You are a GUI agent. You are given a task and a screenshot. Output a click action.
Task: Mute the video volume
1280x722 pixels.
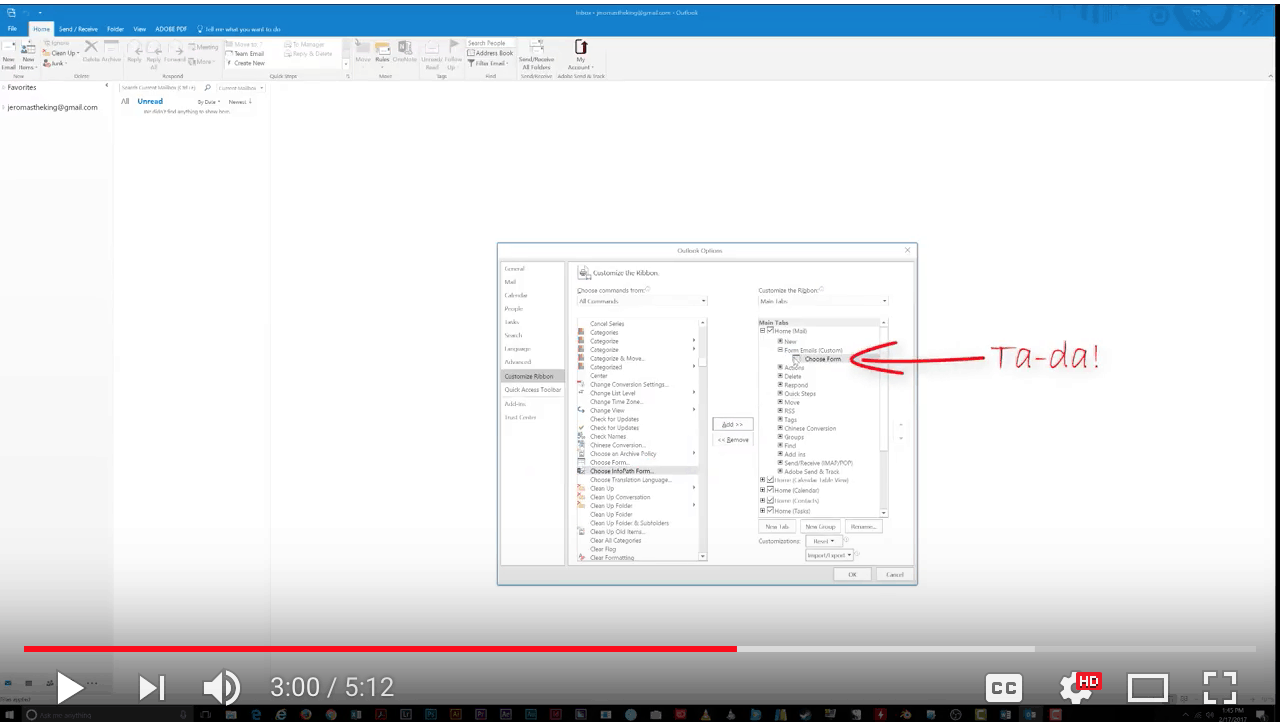tap(221, 687)
